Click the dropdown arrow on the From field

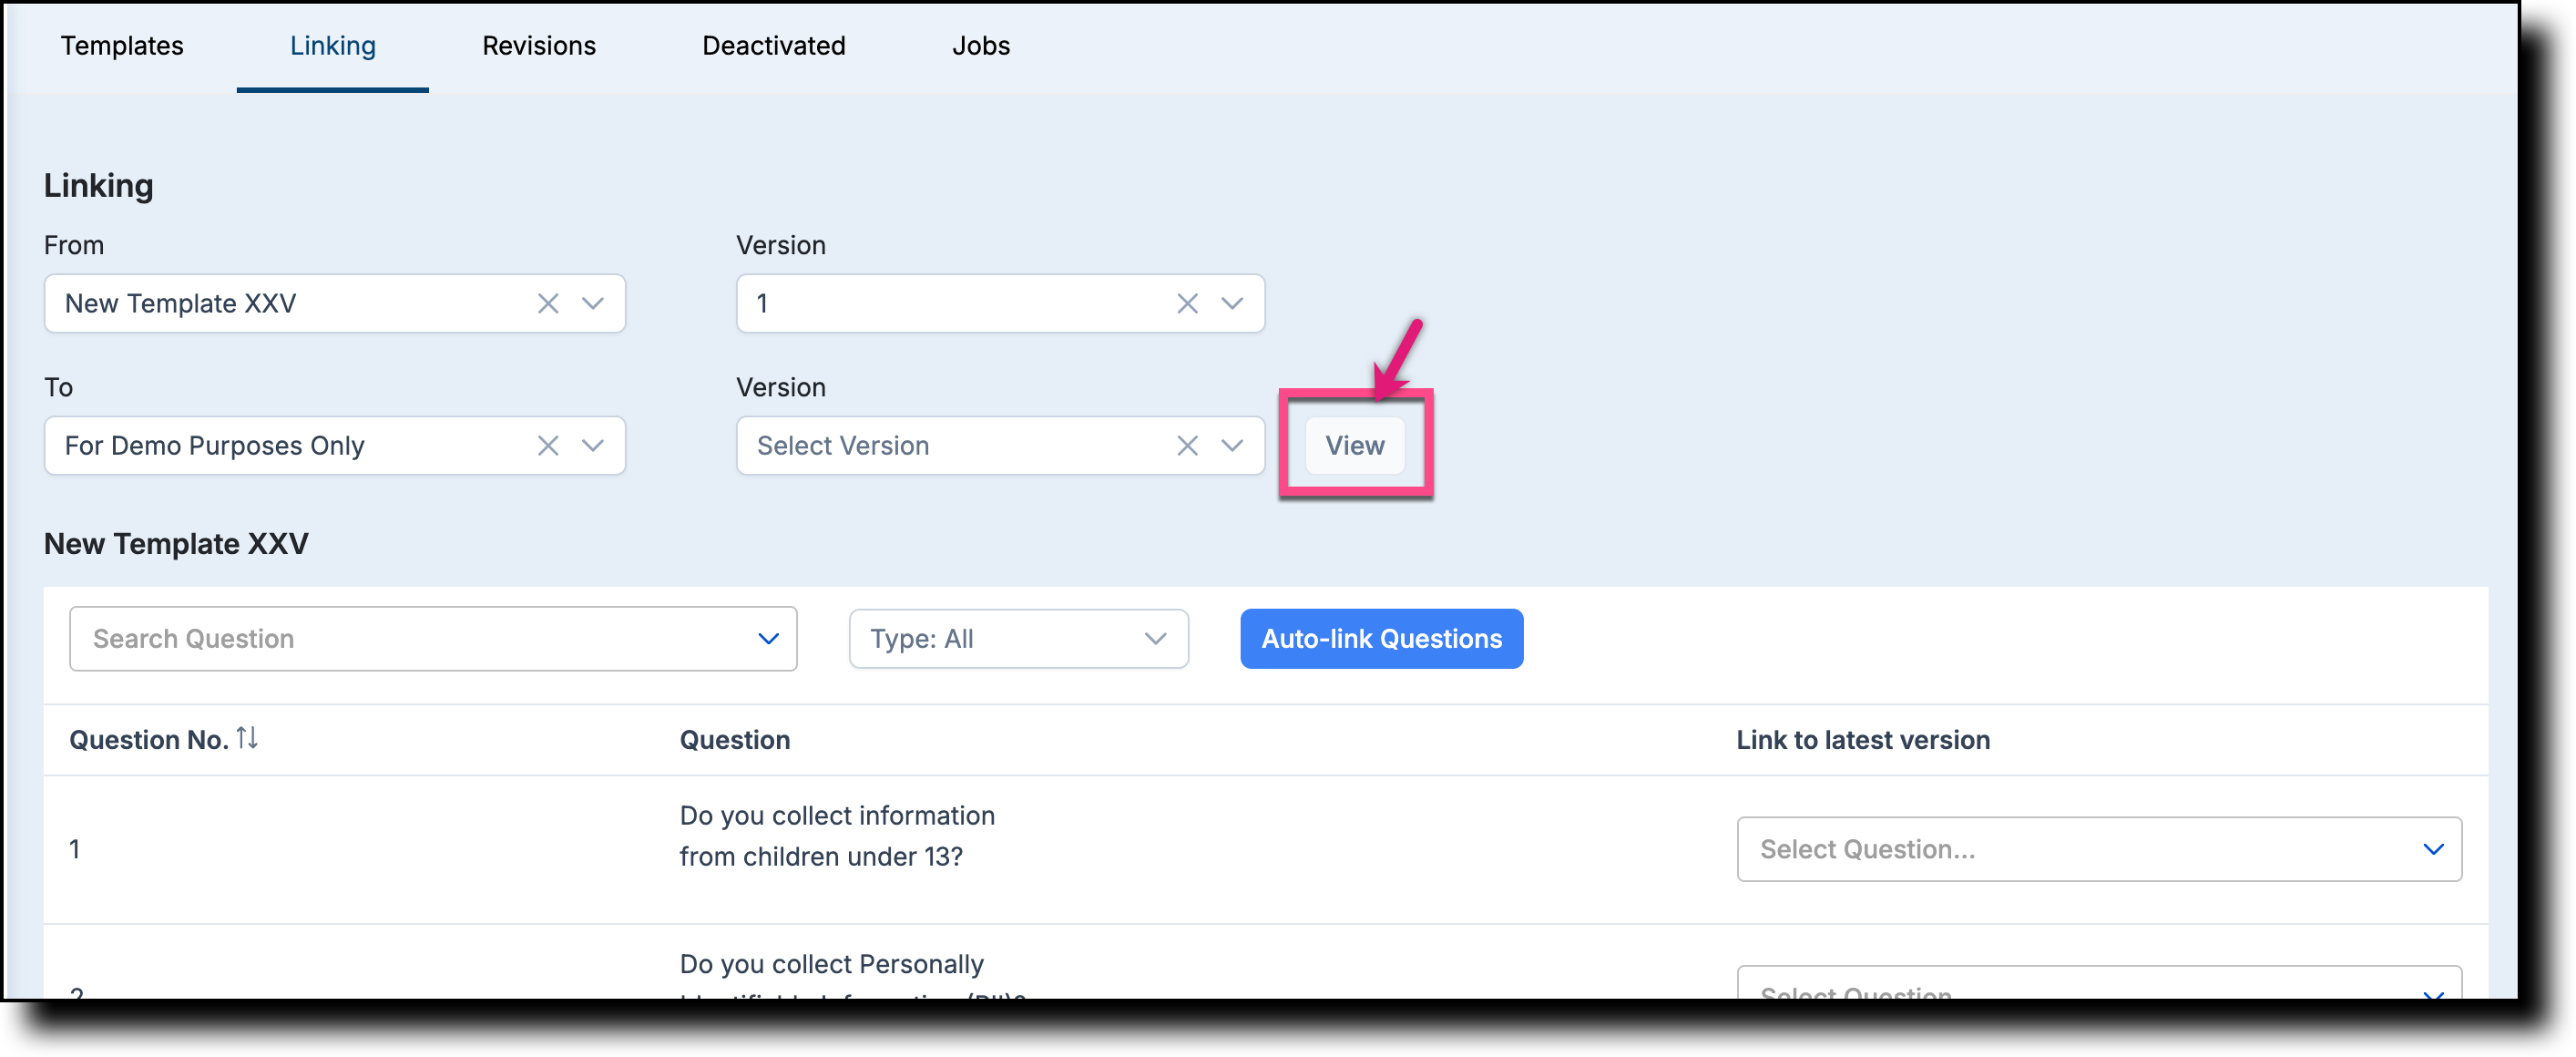592,303
